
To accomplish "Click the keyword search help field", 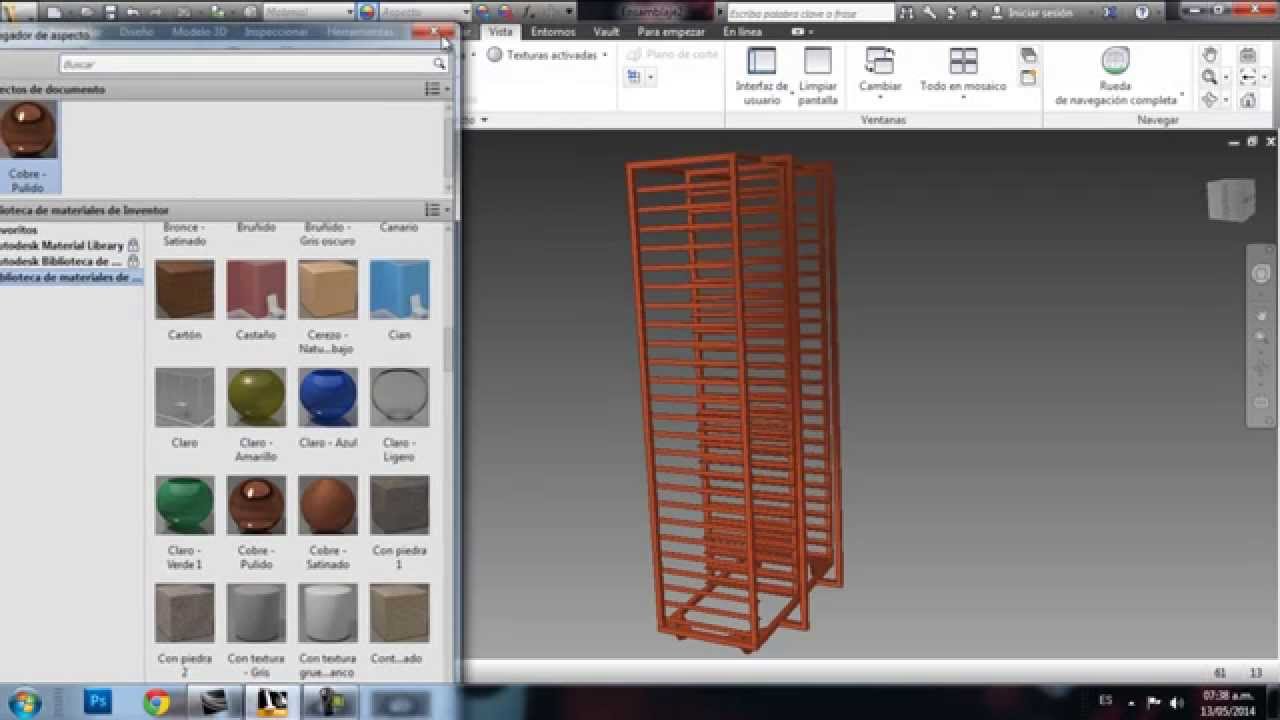I will (810, 13).
